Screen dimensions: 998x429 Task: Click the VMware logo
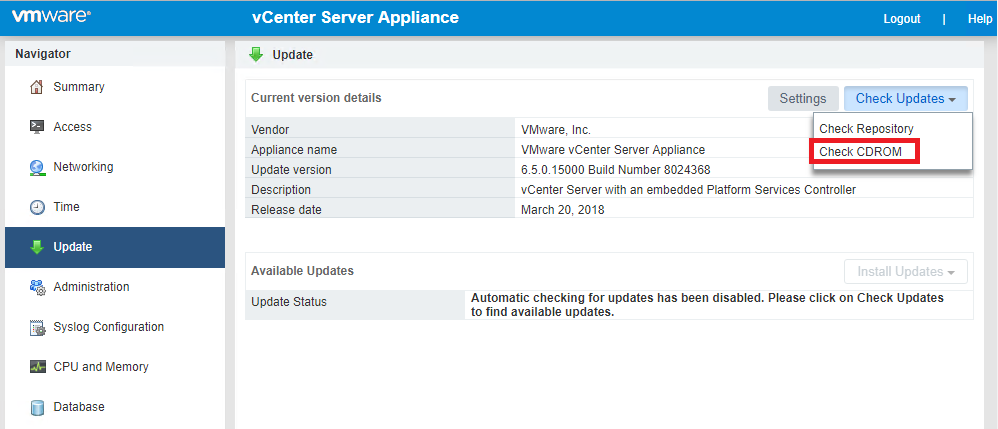point(51,17)
